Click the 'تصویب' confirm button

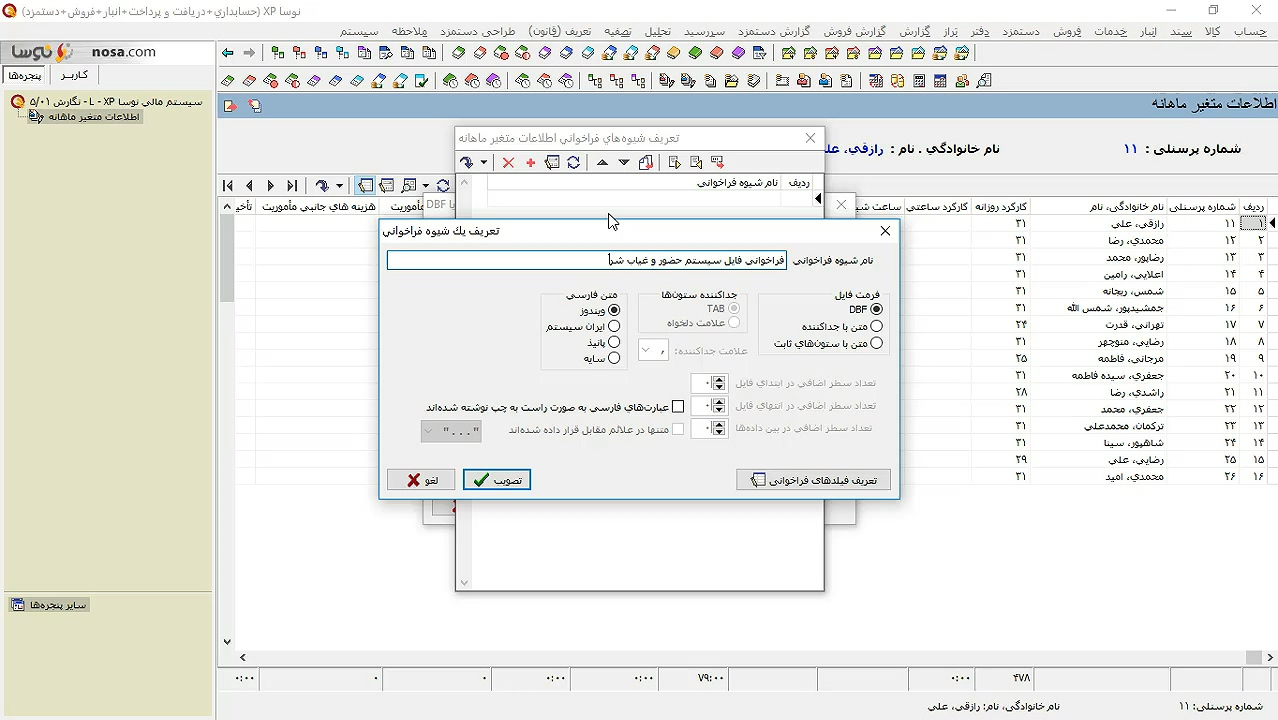496,480
